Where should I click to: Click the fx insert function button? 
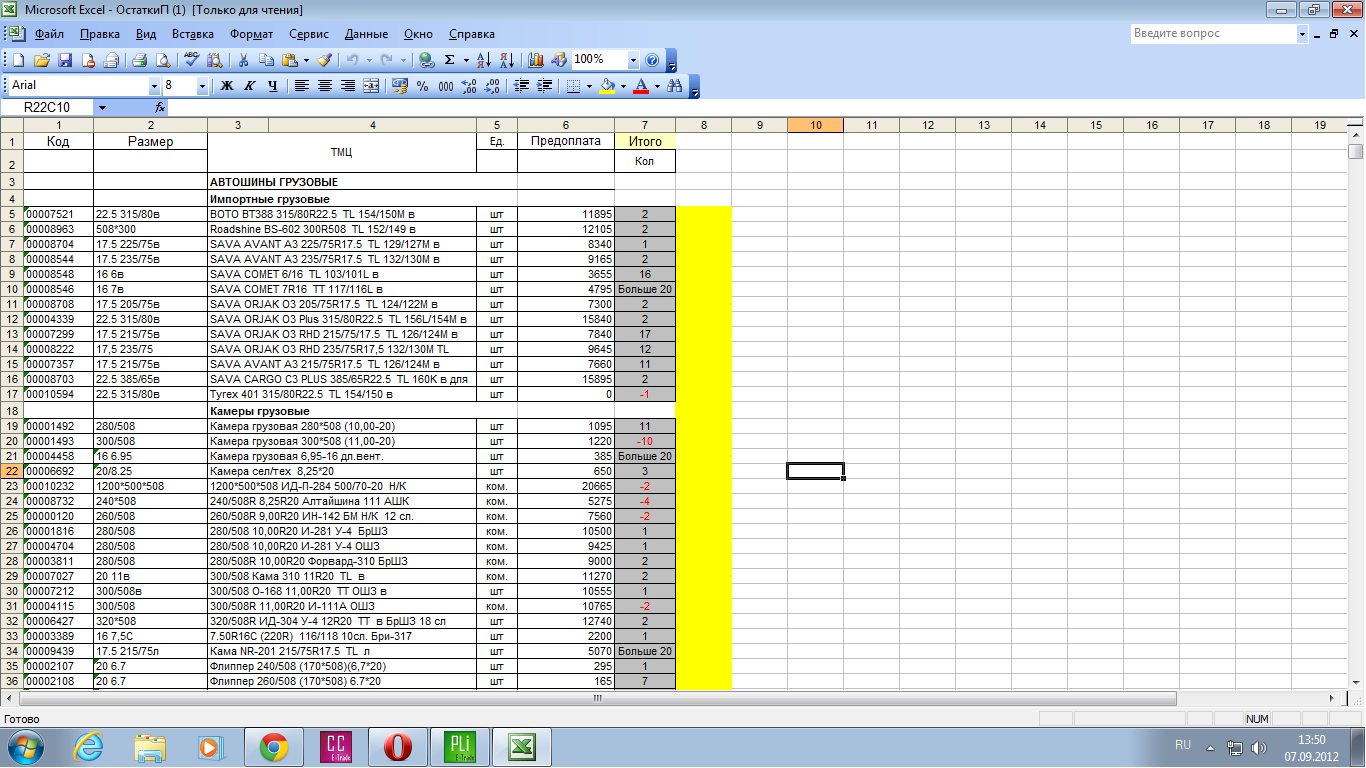[x=160, y=107]
